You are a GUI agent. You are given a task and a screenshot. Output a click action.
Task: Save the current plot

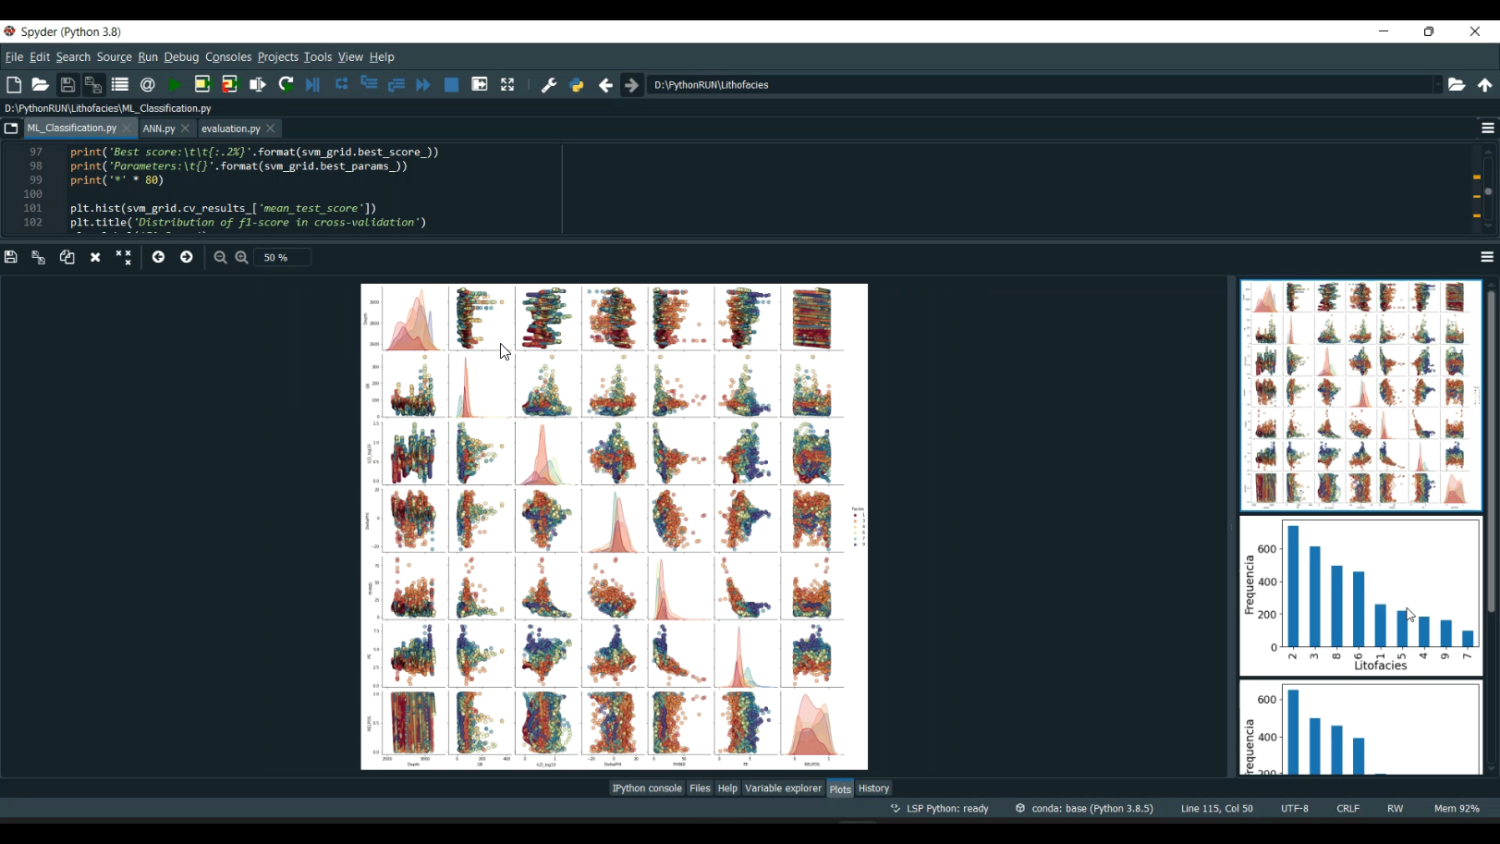click(x=11, y=257)
